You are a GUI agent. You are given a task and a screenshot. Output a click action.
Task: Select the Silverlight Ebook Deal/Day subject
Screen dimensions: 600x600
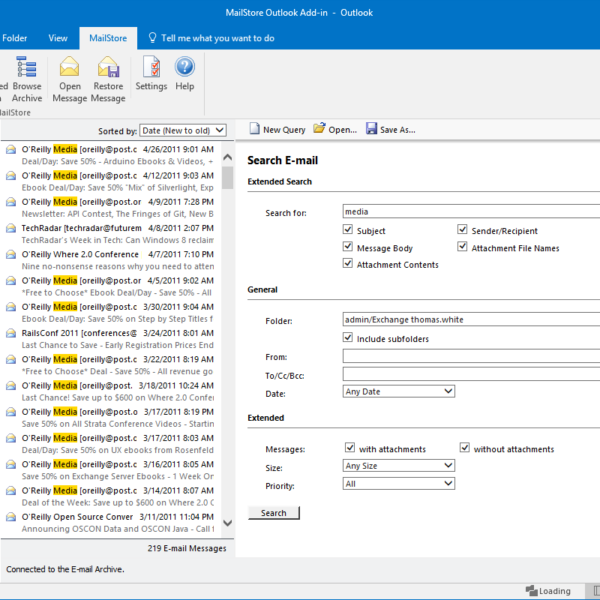click(117, 188)
